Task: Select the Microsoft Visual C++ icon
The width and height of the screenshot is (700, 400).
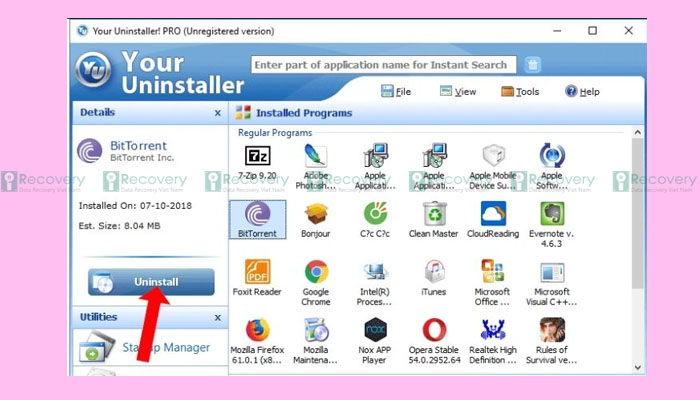Action: (552, 272)
